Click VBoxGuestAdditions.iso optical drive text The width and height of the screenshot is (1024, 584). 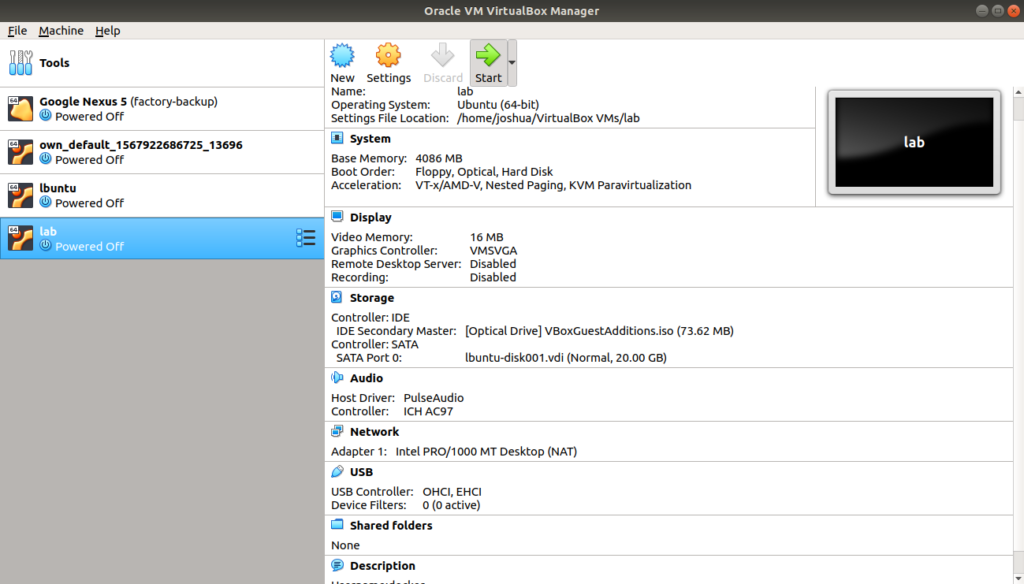599,331
